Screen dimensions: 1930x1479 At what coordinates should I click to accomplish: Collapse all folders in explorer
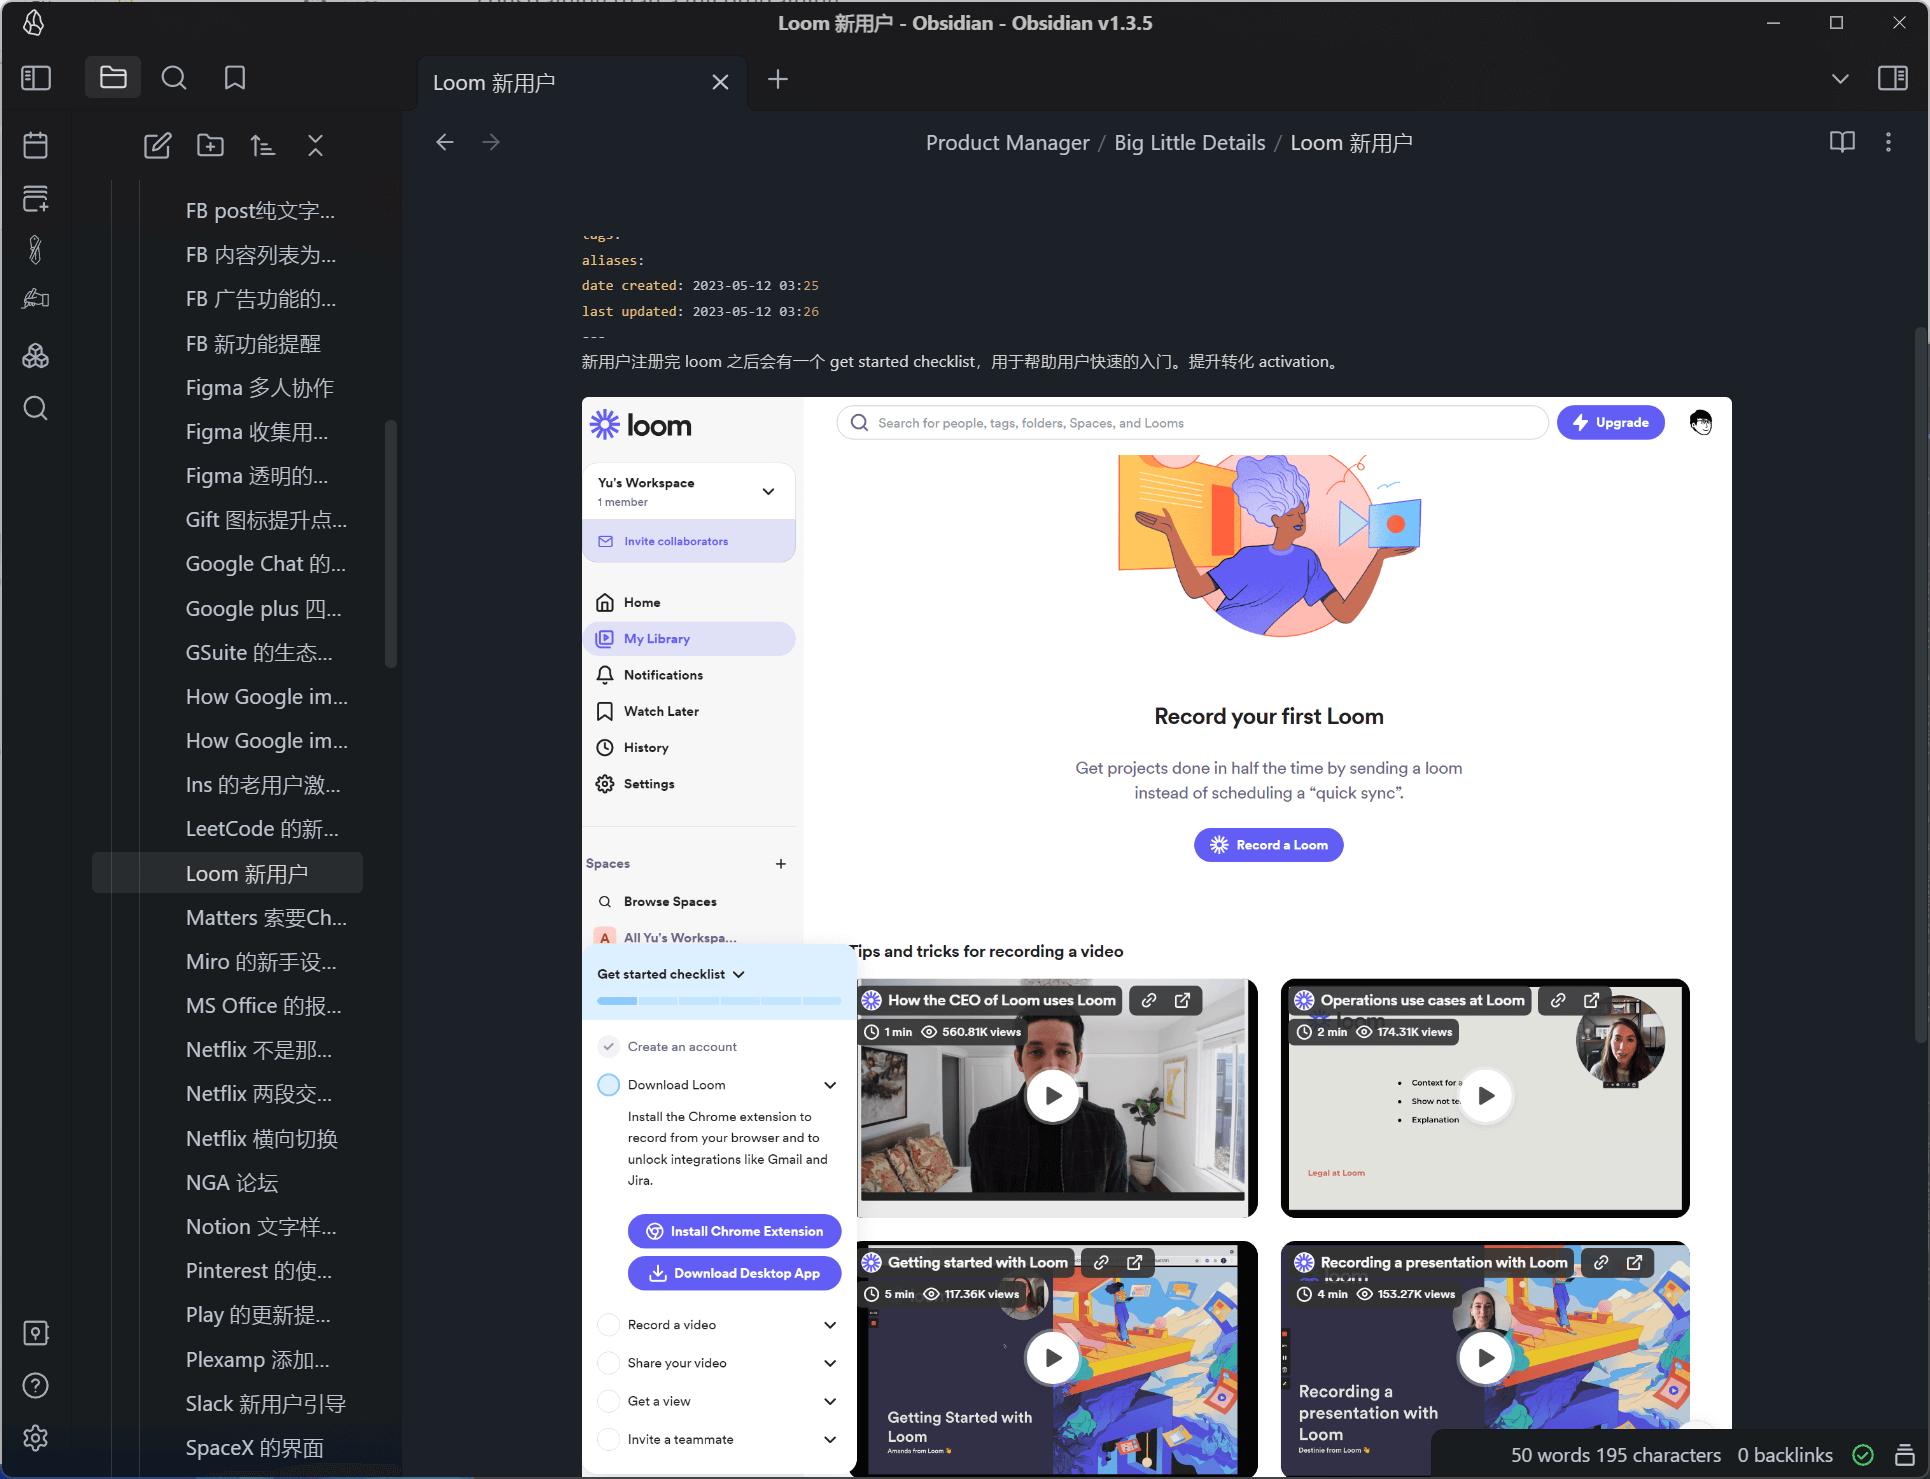pos(315,146)
